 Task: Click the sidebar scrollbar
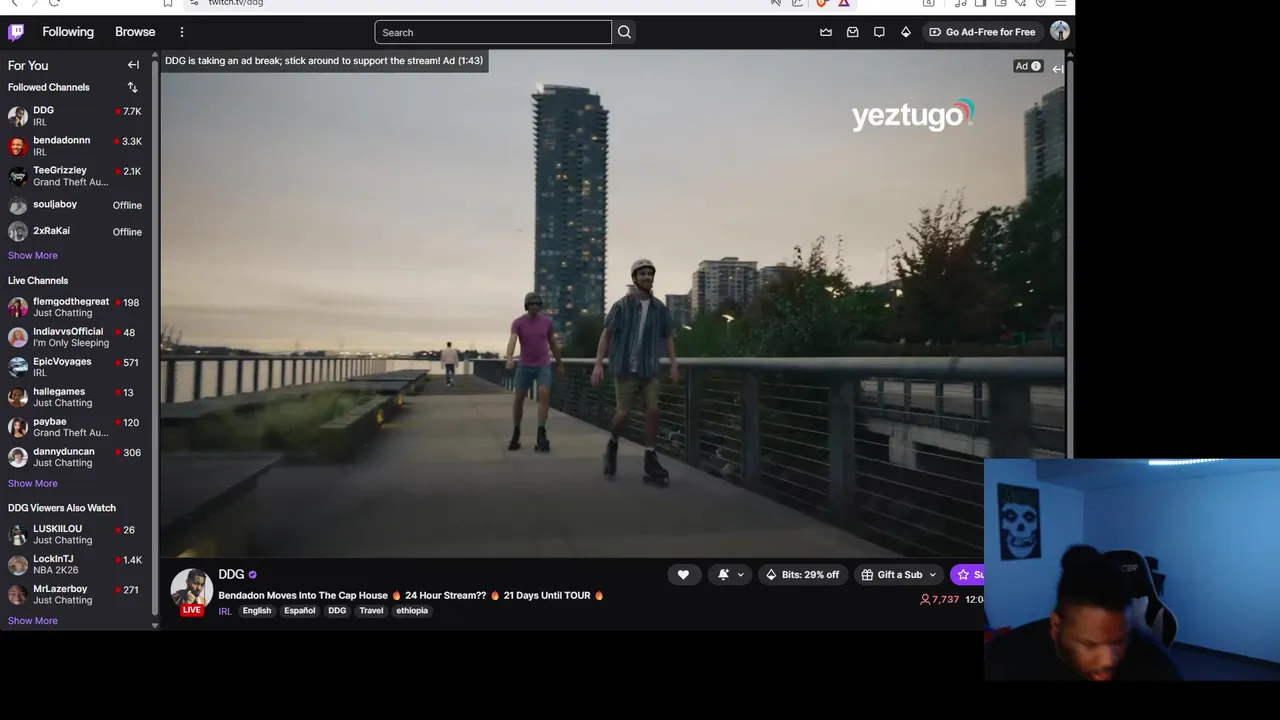click(x=154, y=340)
